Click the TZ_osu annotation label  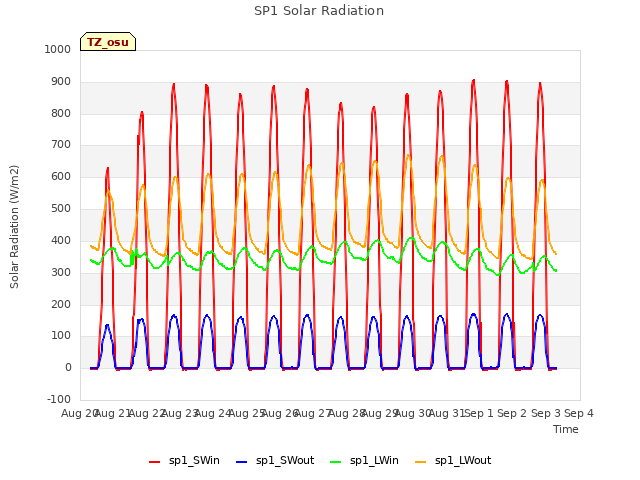point(108,42)
